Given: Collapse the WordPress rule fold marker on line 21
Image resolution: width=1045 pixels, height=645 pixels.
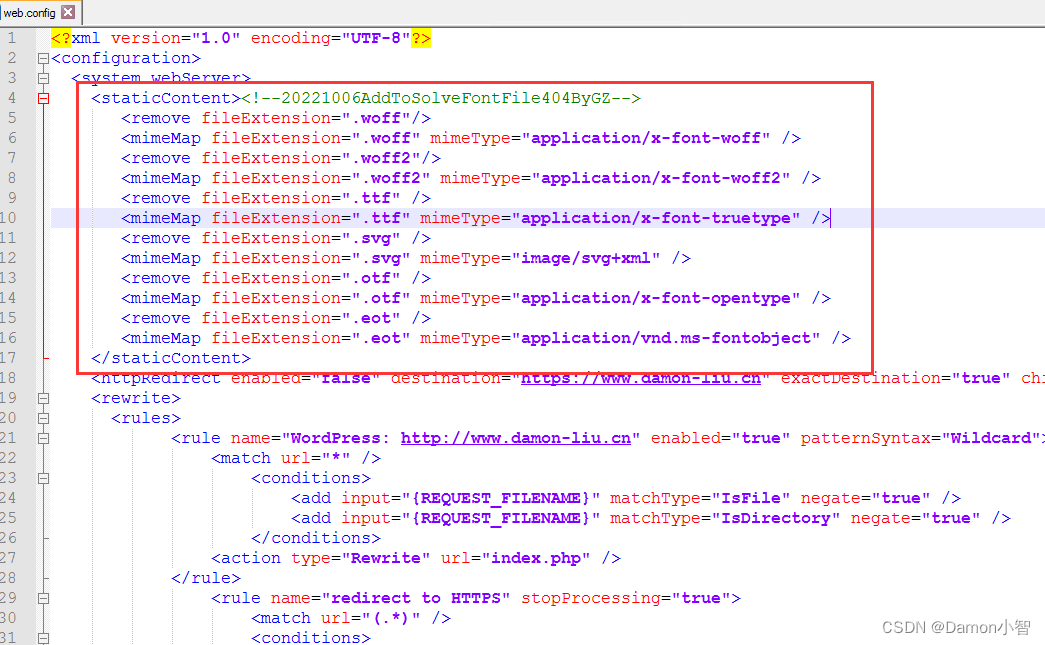Looking at the screenshot, I should point(43,438).
